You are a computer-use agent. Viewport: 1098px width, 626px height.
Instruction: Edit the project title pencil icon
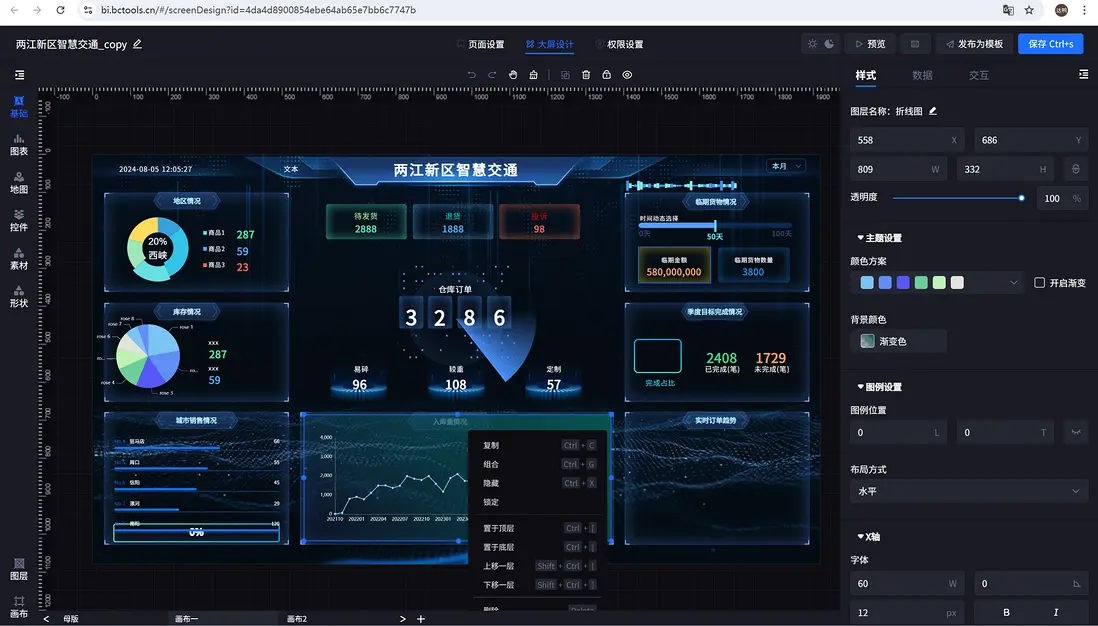click(x=137, y=44)
